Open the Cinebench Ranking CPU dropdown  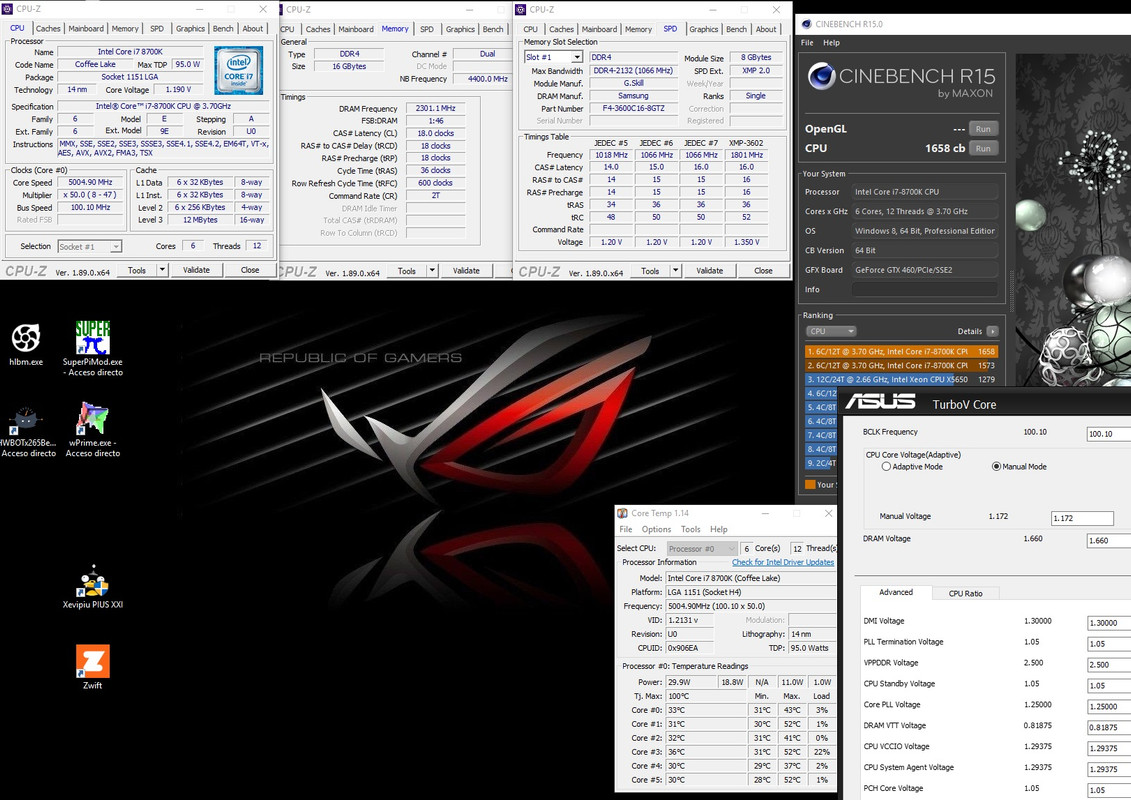[x=830, y=331]
